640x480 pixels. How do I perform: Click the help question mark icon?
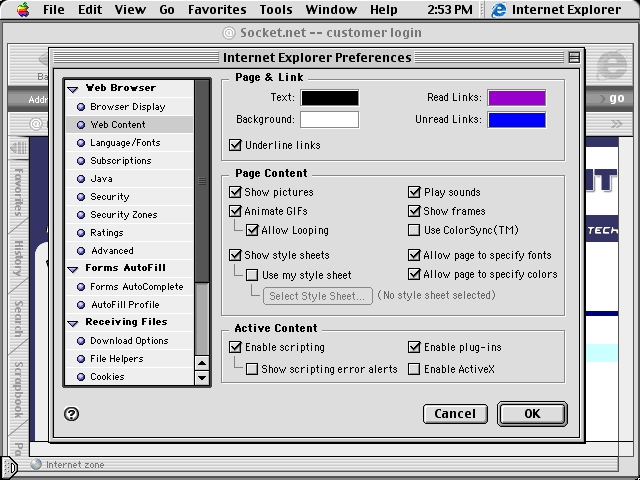tap(71, 414)
